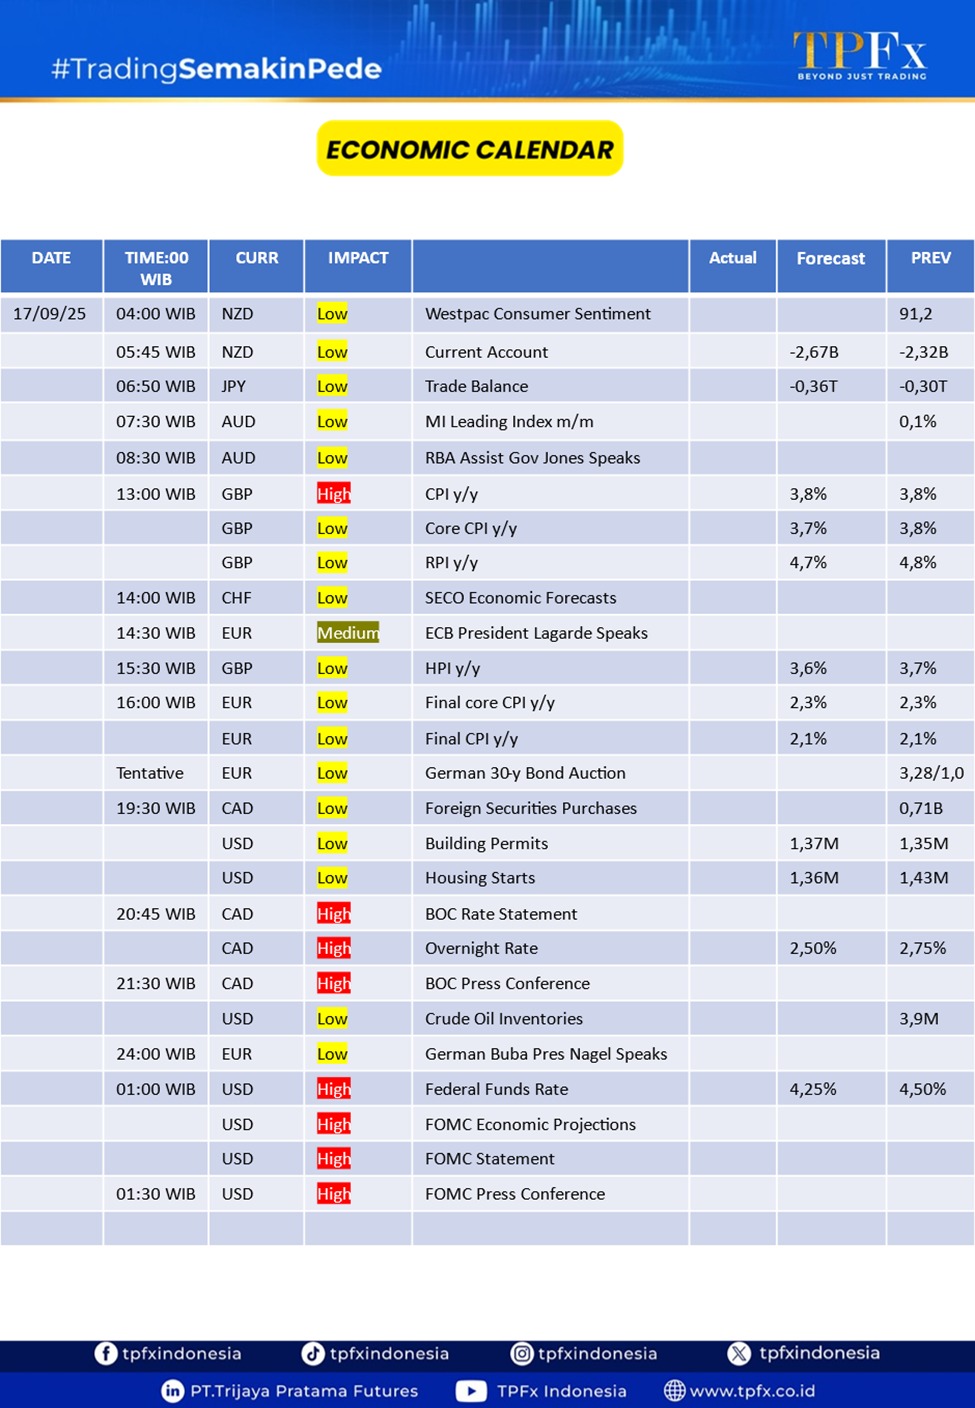Select the Federal Funds Rate event
Image resolution: width=975 pixels, height=1408 pixels.
click(x=496, y=1089)
